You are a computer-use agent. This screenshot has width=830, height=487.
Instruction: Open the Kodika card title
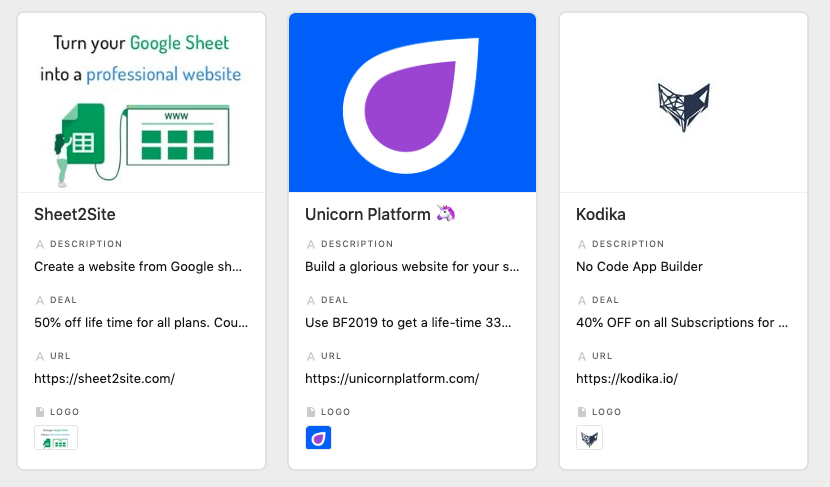coord(601,214)
